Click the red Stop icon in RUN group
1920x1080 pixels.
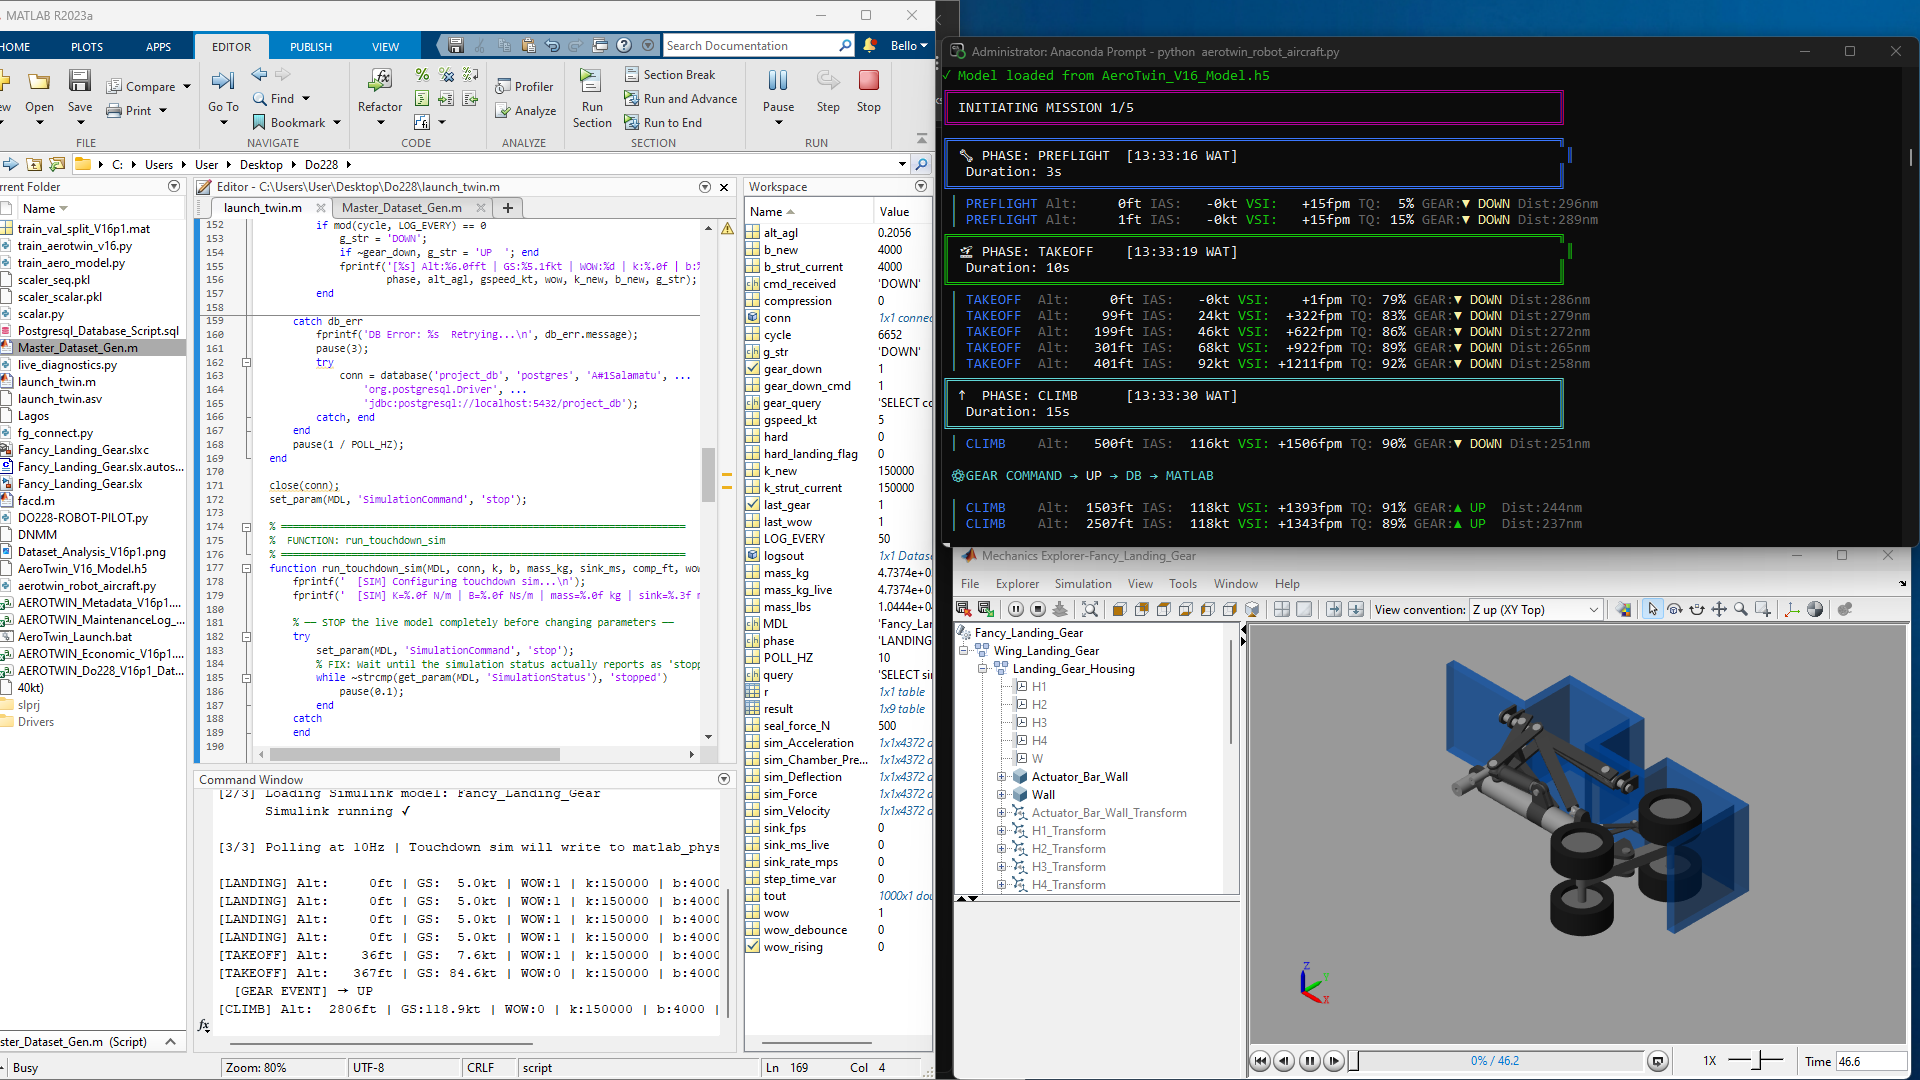tap(869, 80)
